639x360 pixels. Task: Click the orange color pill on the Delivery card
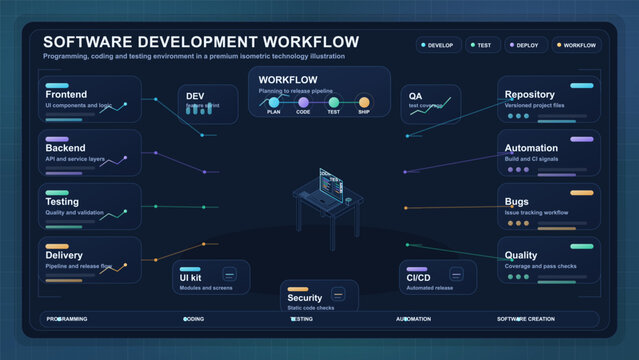point(57,246)
